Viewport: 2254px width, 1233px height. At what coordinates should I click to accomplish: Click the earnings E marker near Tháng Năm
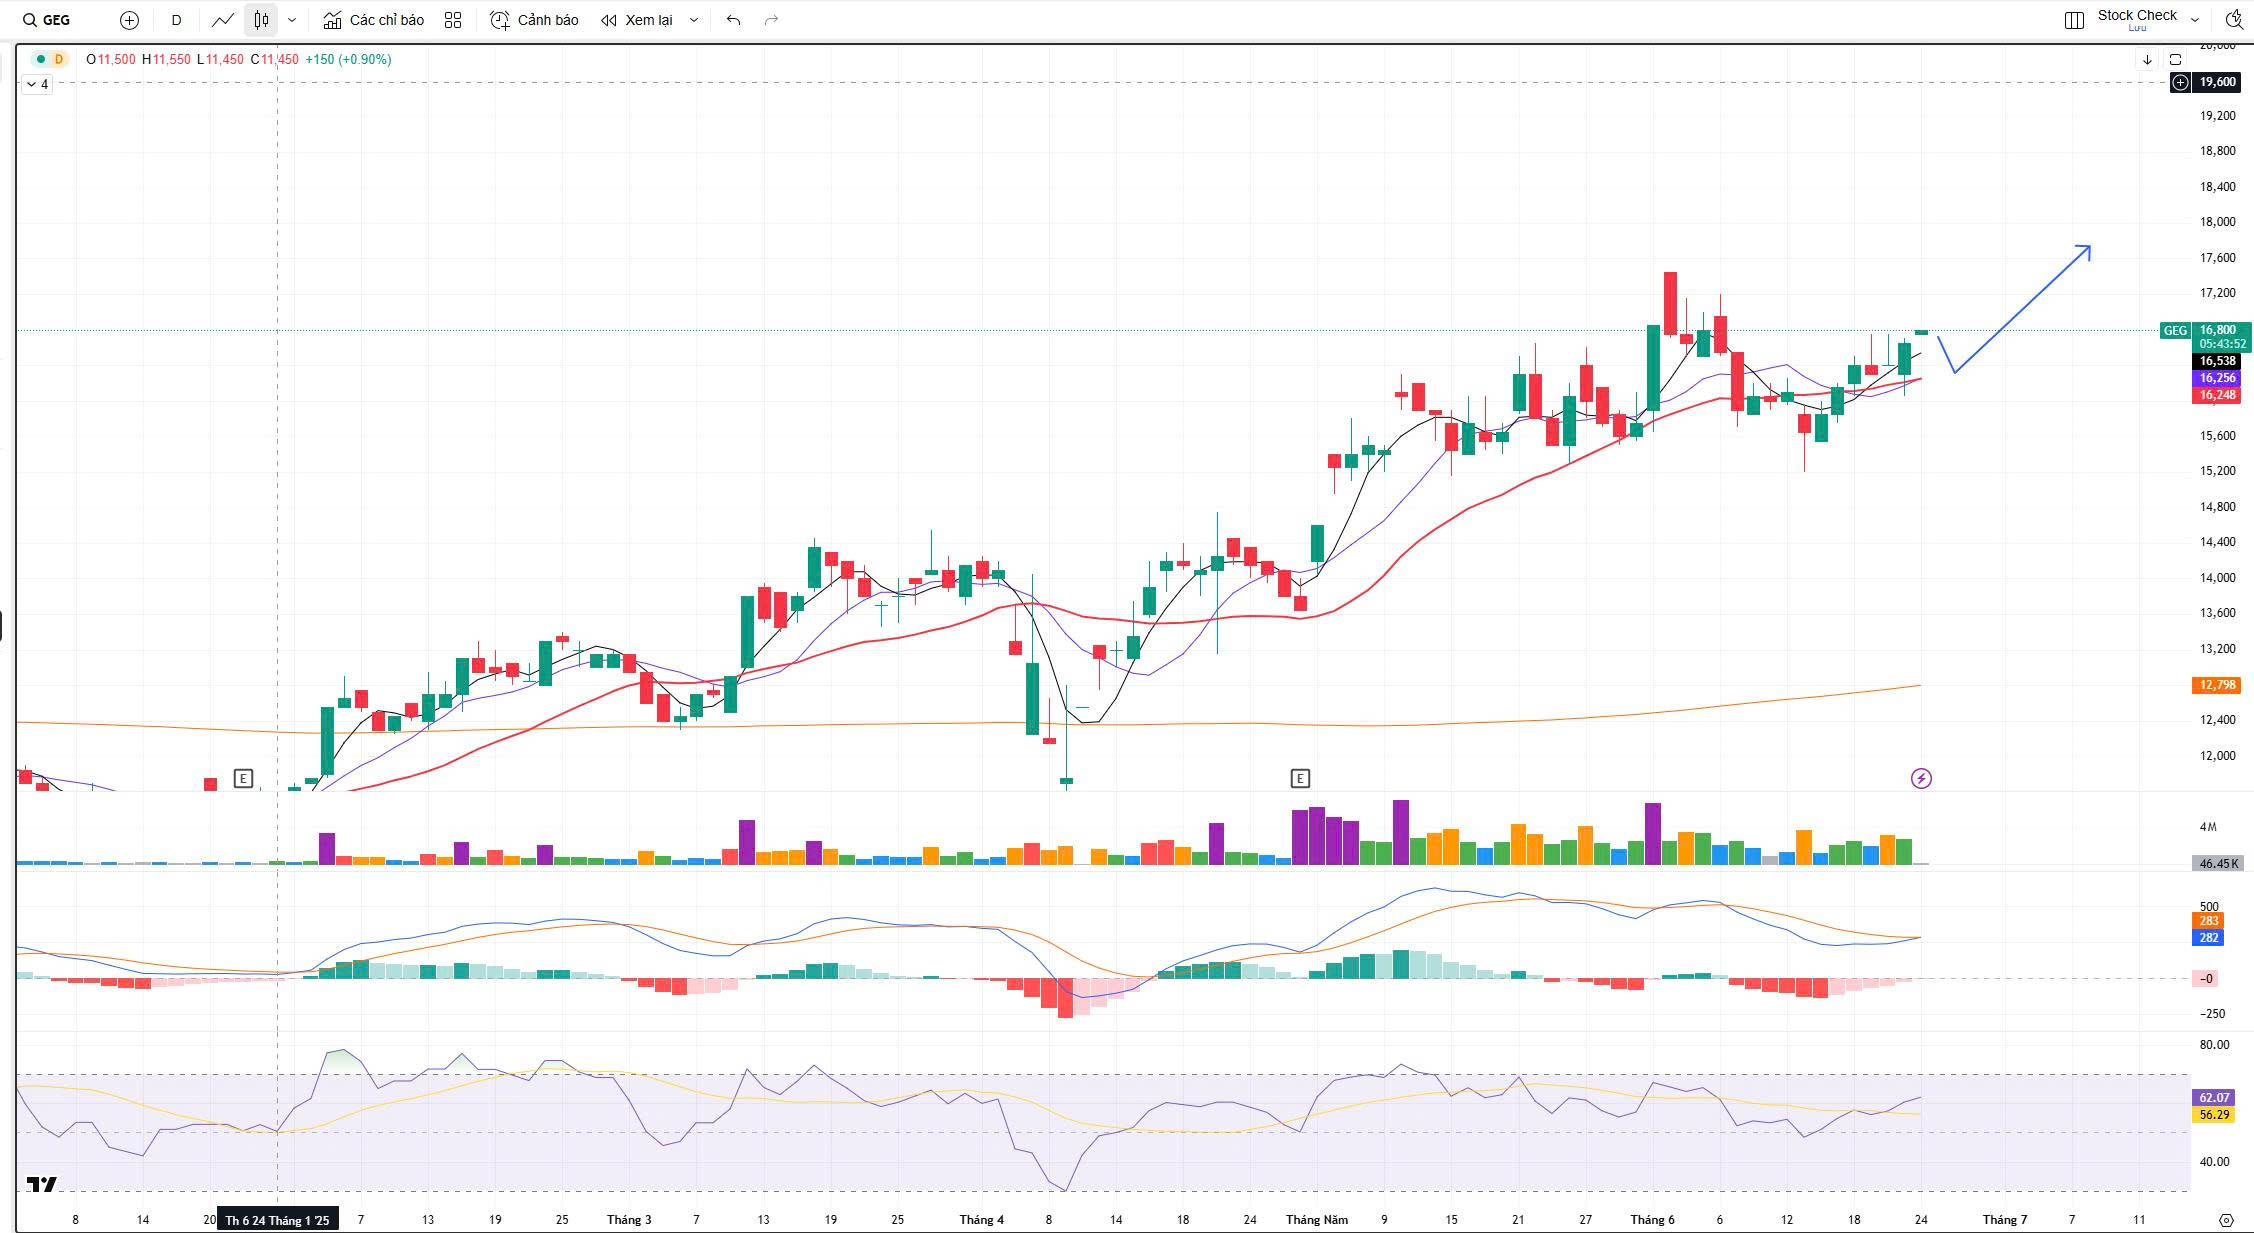(1300, 778)
